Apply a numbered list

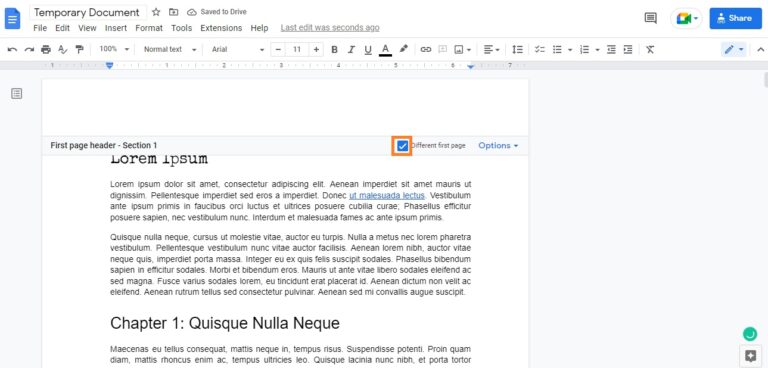(584, 49)
